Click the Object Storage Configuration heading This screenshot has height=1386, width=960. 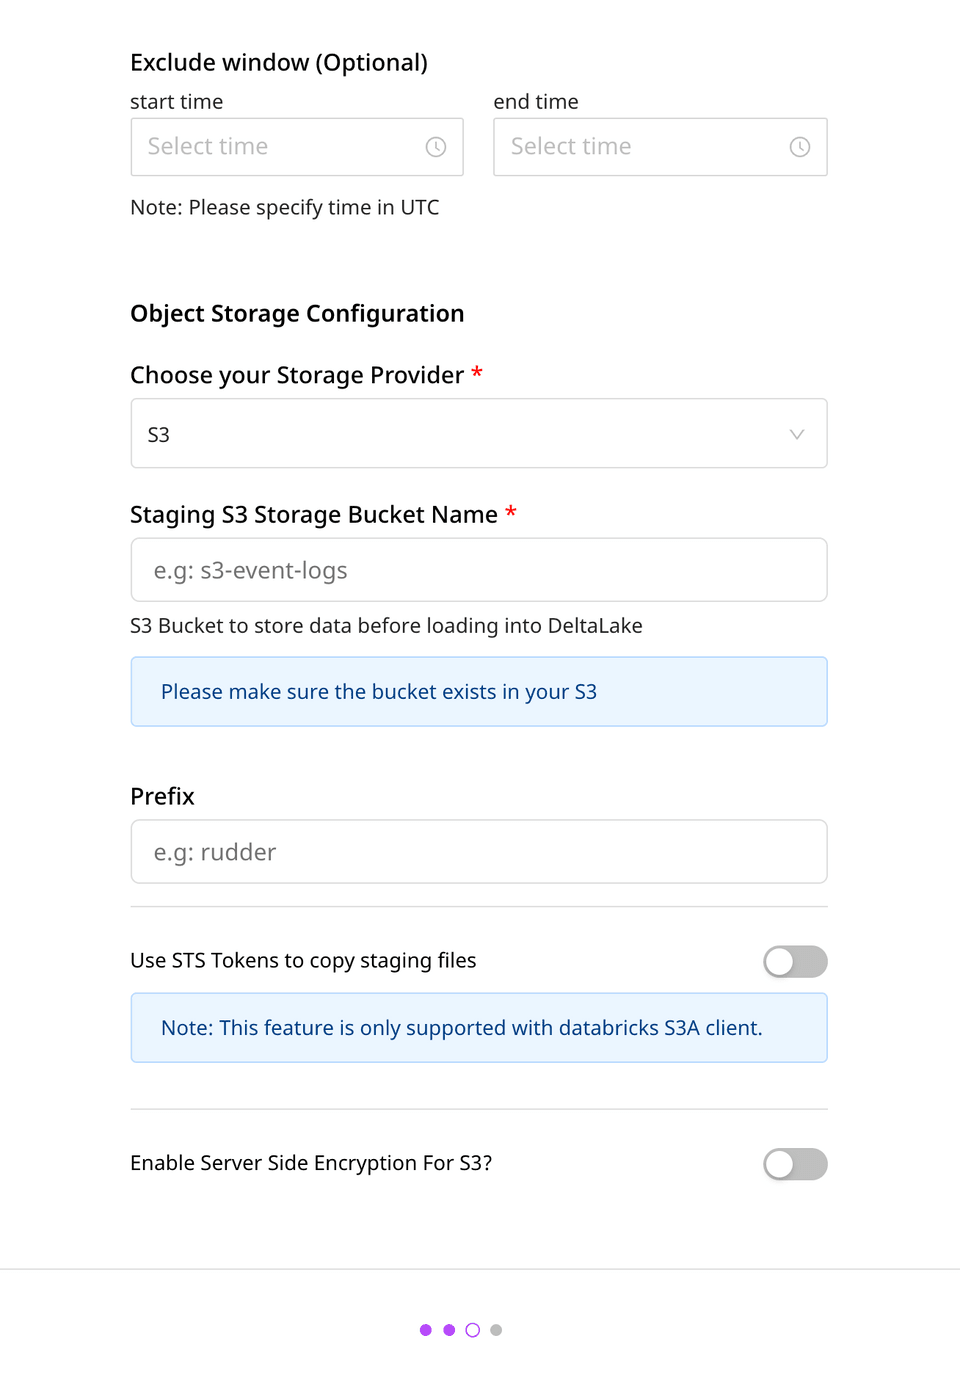pyautogui.click(x=297, y=313)
